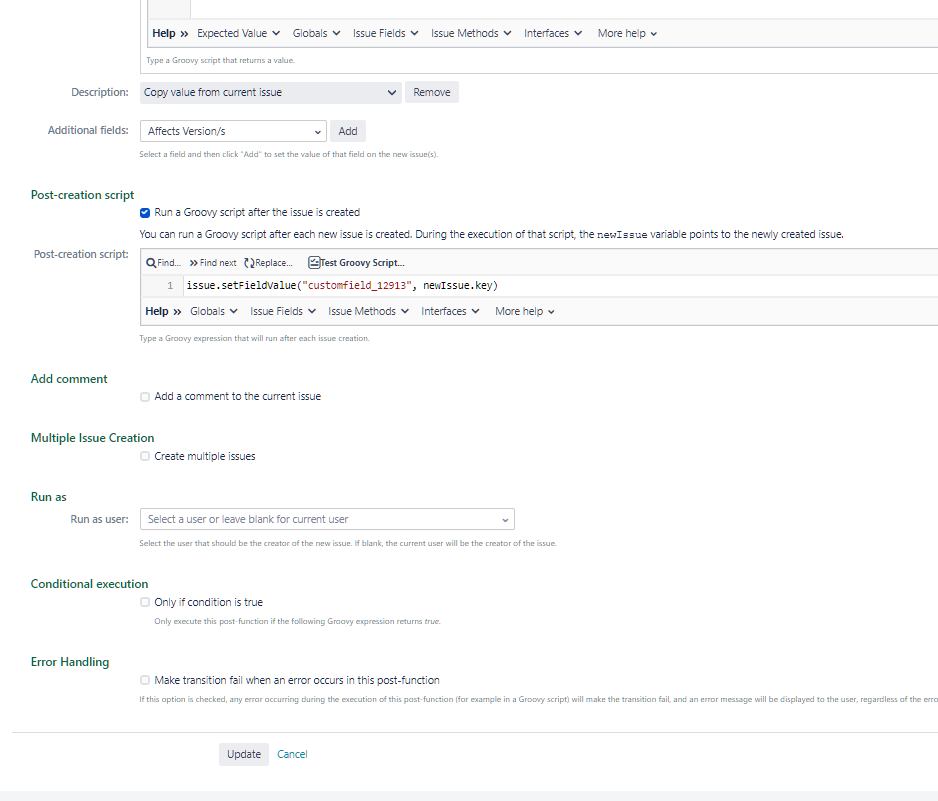The height and width of the screenshot is (801, 938).
Task: Click inside the post-creation script code line
Action: click(x=561, y=285)
